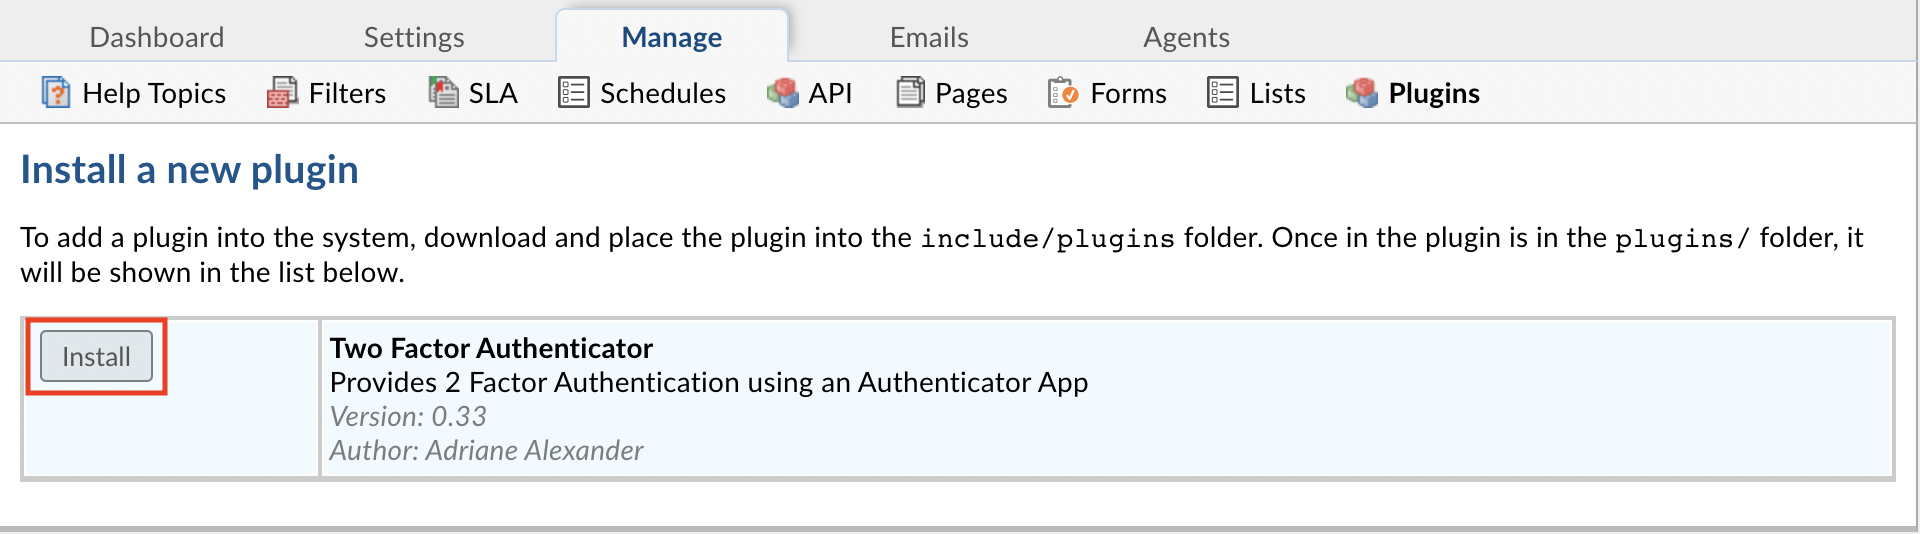Open the SLA link
Viewport: 1920px width, 534px height.
pos(493,93)
